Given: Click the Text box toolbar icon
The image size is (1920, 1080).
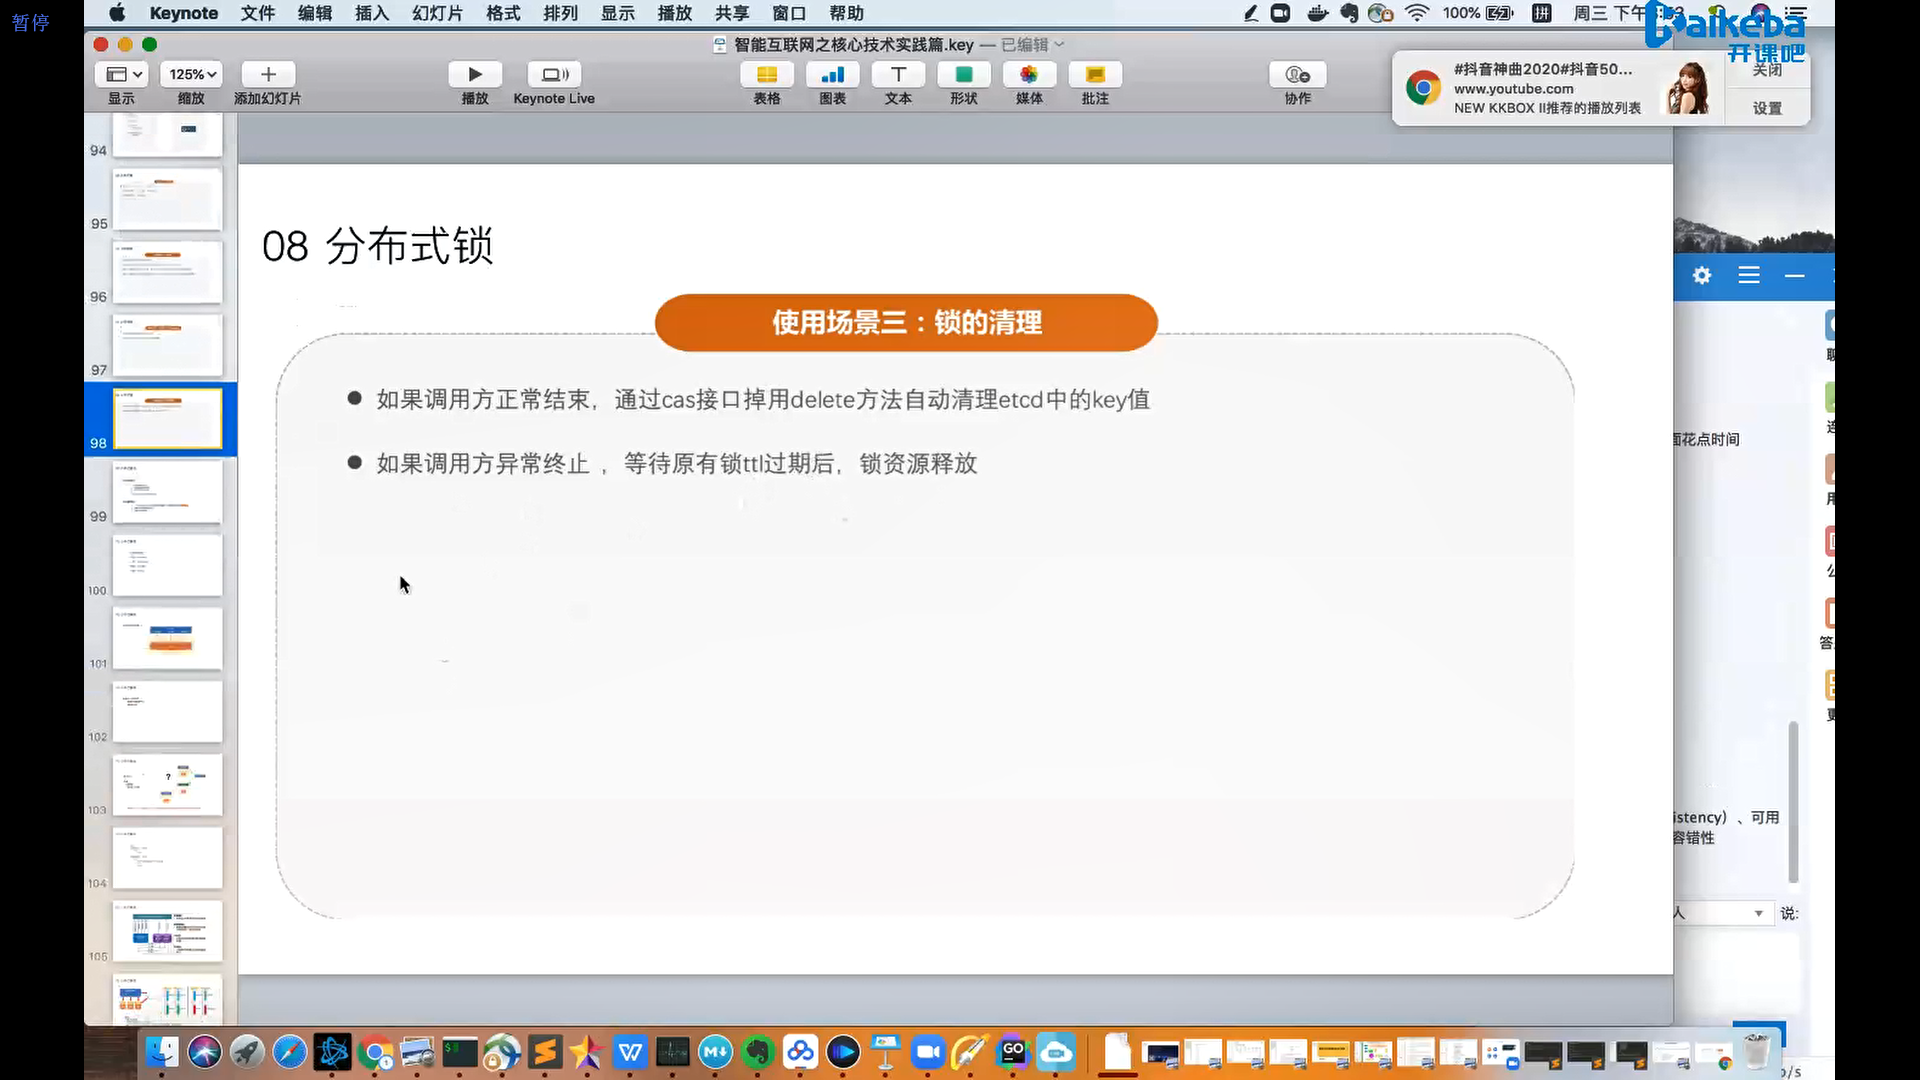Looking at the screenshot, I should [x=898, y=75].
